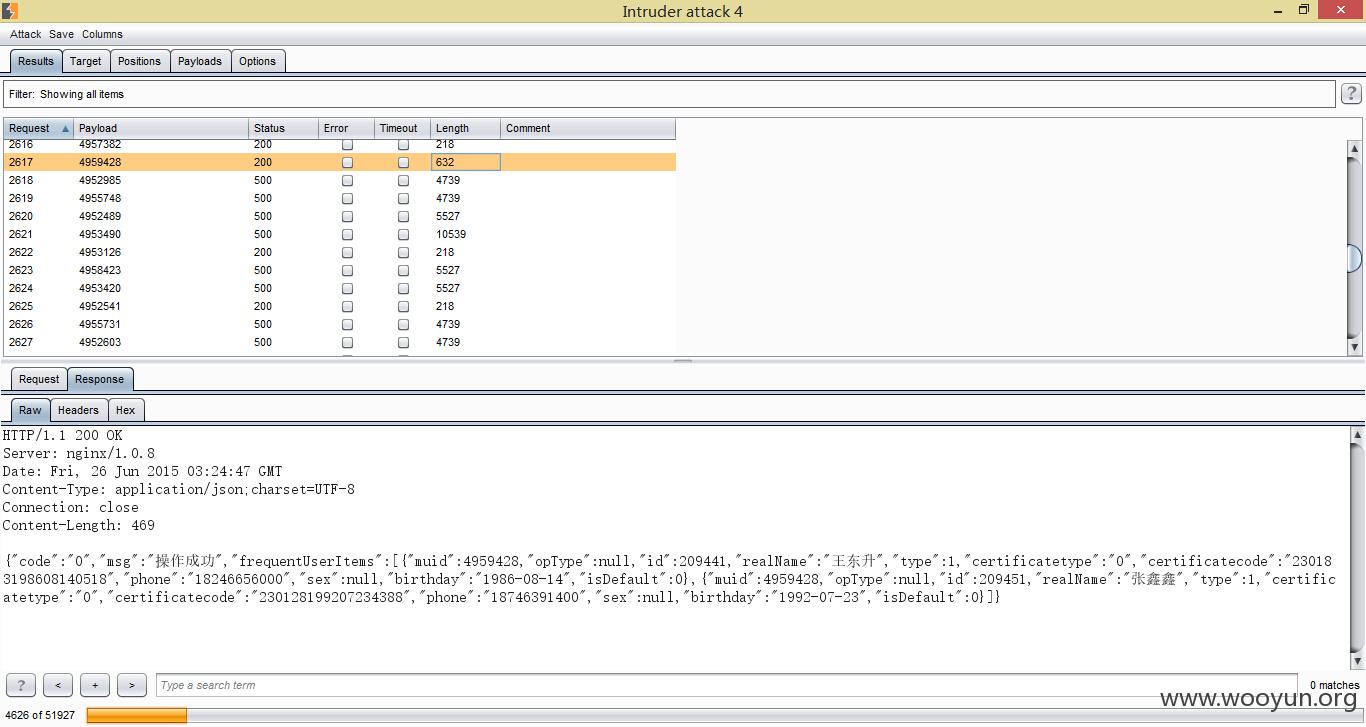Toggle Timeout checkbox for request 2622
The image size is (1366, 727).
point(403,252)
